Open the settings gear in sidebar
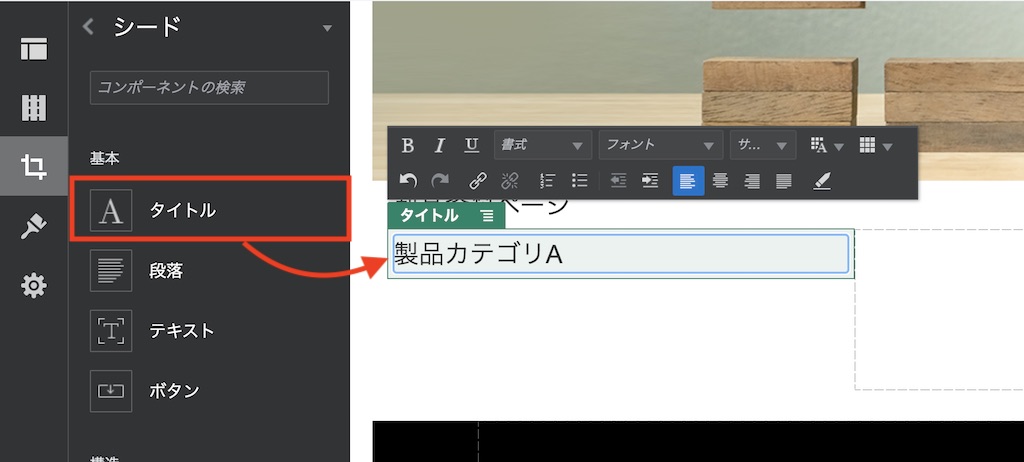 [x=34, y=286]
